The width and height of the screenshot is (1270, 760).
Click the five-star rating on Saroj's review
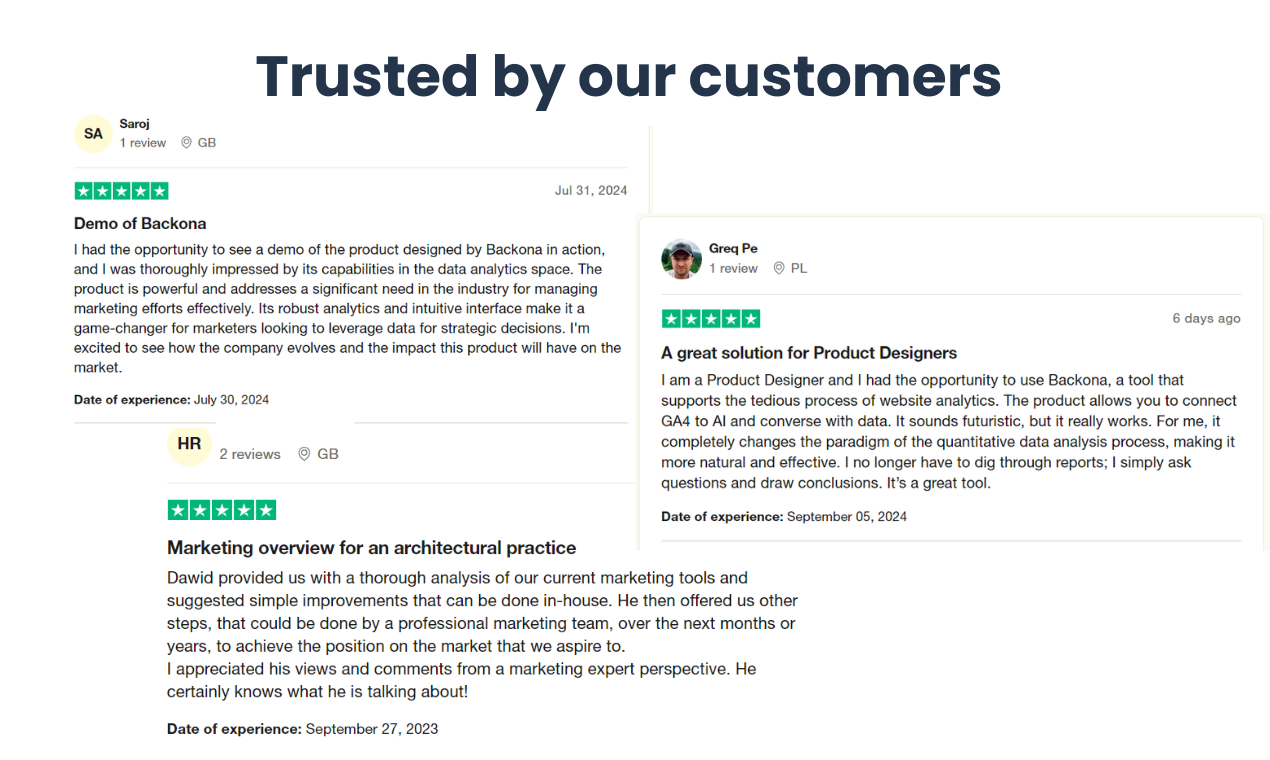click(x=121, y=191)
